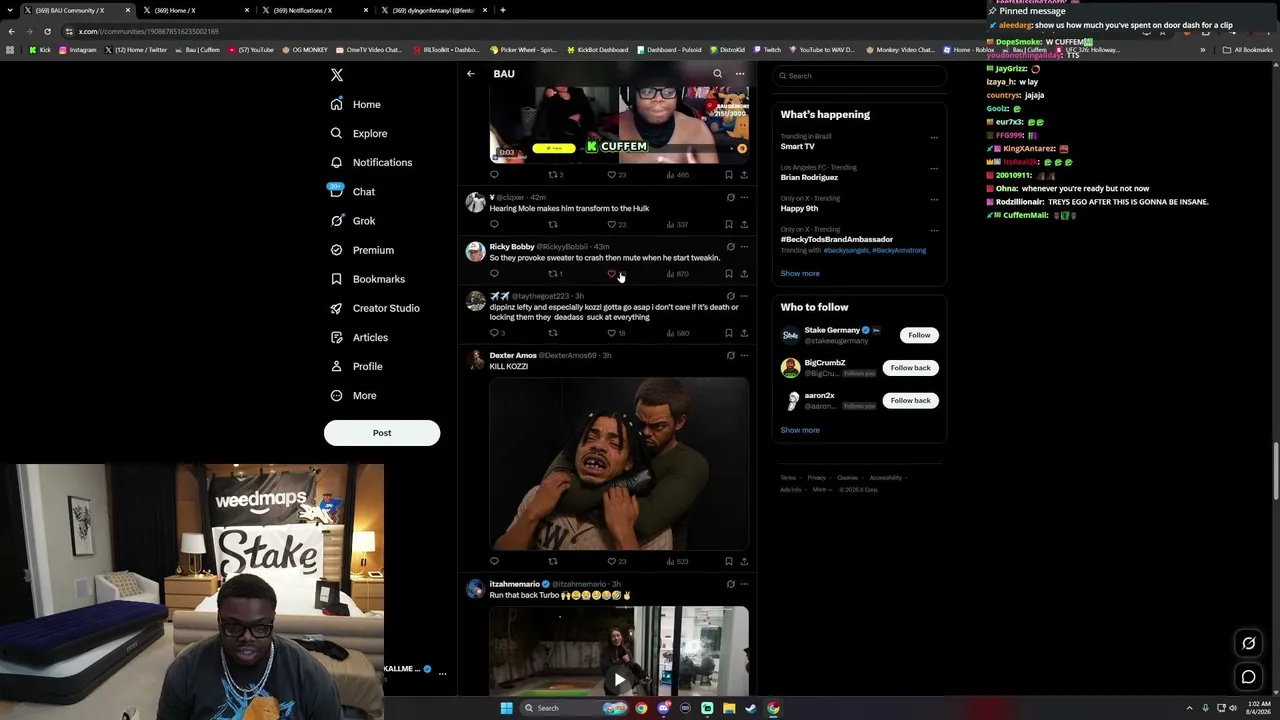Repost Dexter Amos's KILL KOZZI post
Image resolution: width=1280 pixels, height=720 pixels.
pos(553,562)
